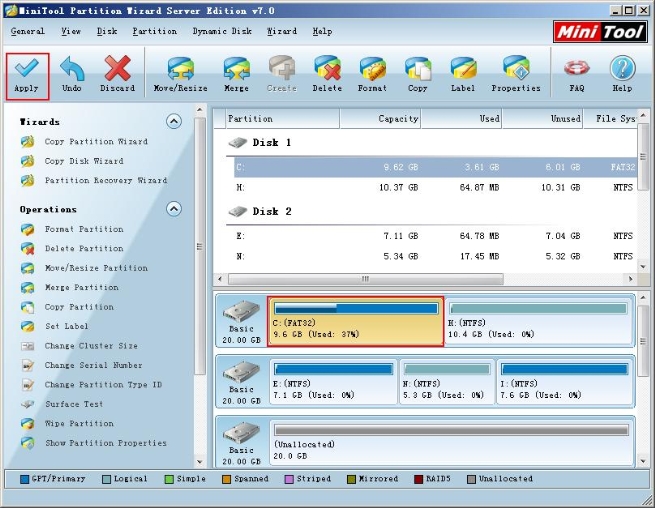This screenshot has height=508, width=655.
Task: Click the Logical legend color swatch
Action: click(107, 479)
